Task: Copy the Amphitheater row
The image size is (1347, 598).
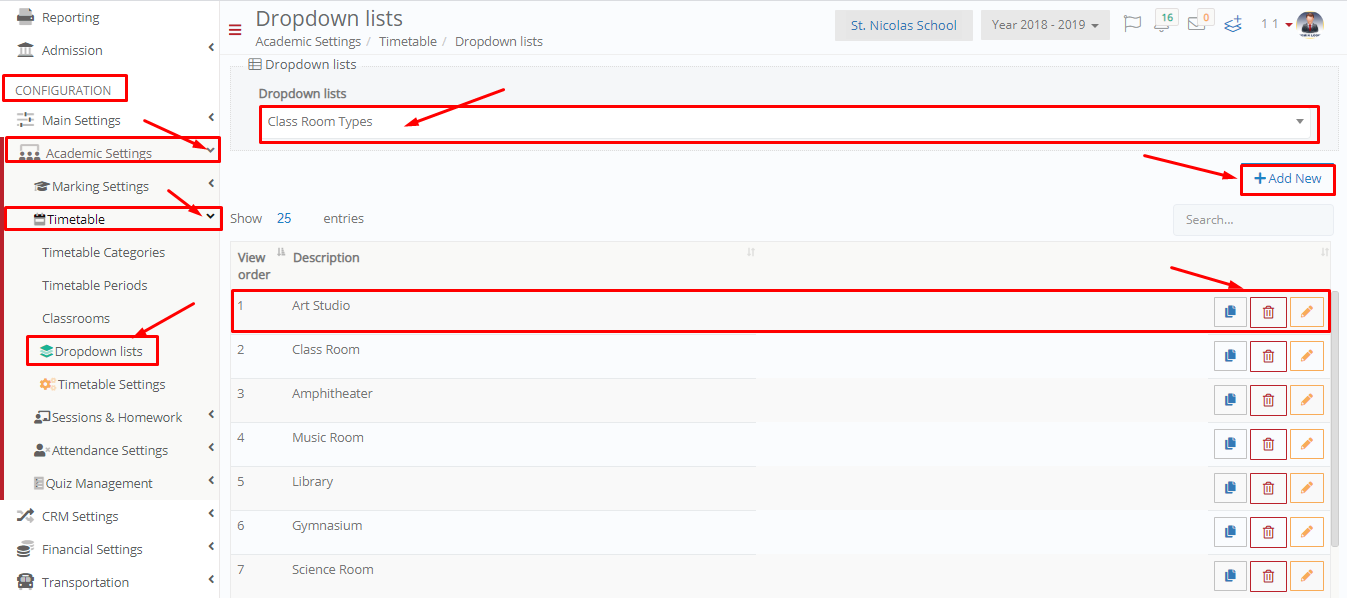Action: 1230,400
